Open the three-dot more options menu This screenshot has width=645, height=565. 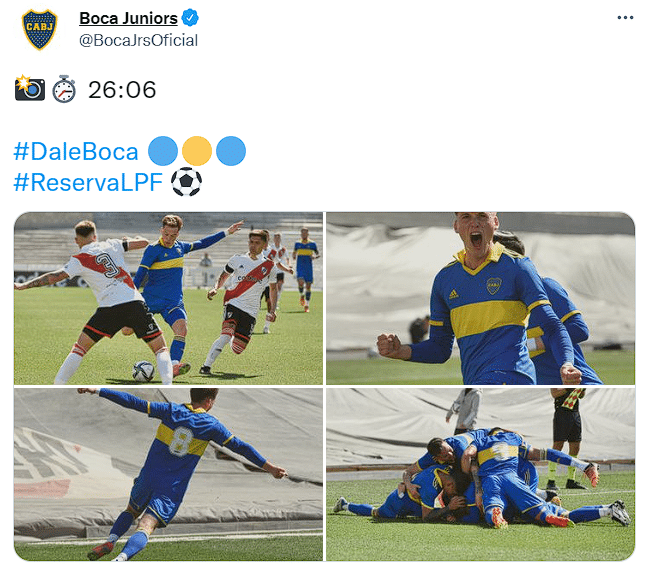[625, 18]
